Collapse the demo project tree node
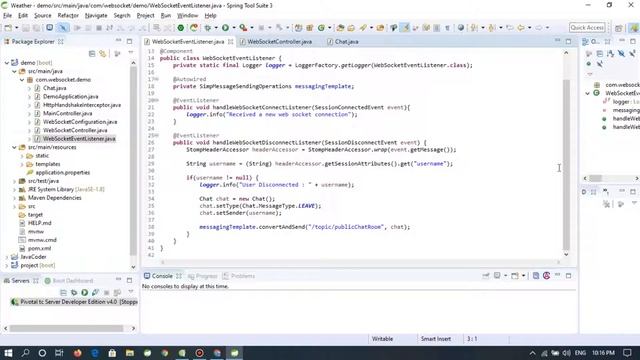Viewport: 640px width, 360px height. [7, 63]
